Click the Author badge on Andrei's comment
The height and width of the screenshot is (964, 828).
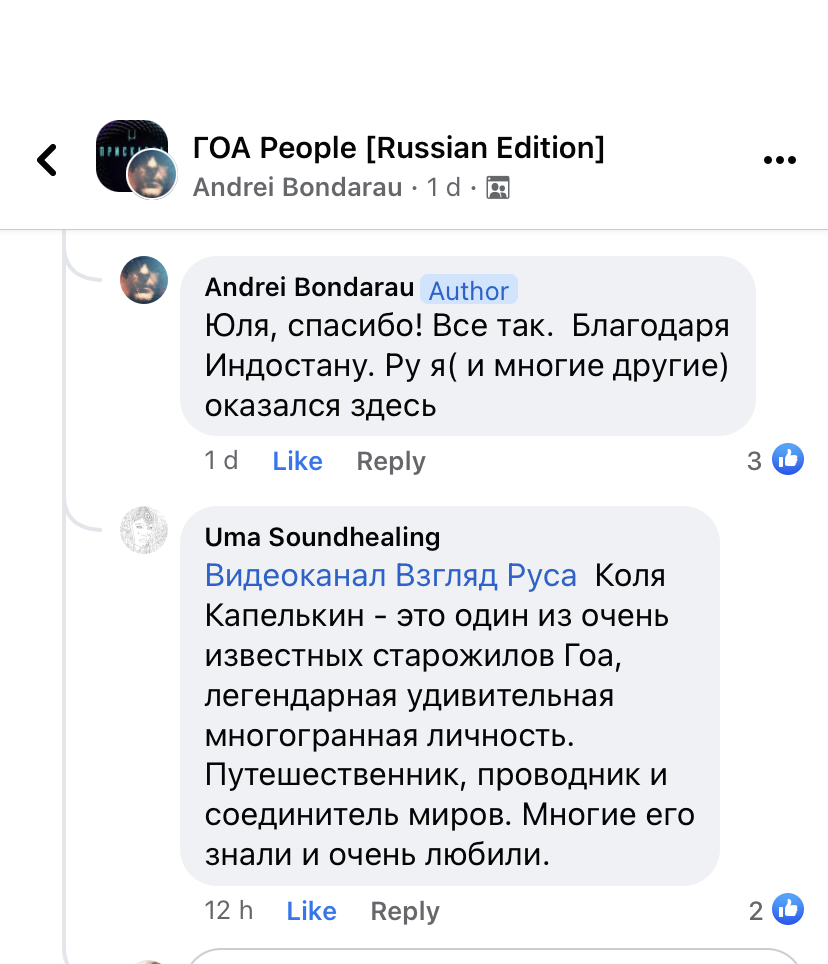pyautogui.click(x=469, y=290)
